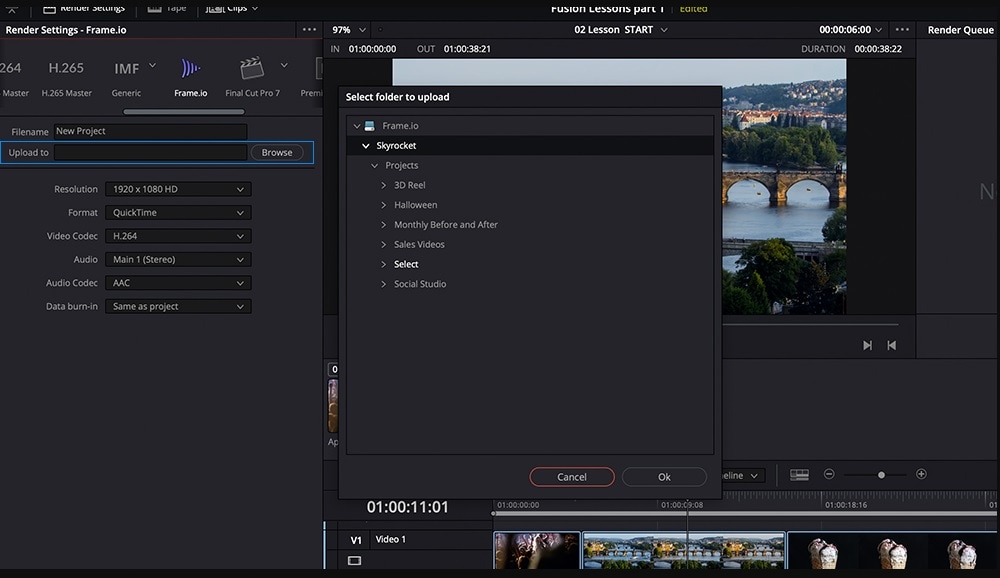Select the Sales Videos folder name
The image size is (1000, 578).
click(x=419, y=244)
